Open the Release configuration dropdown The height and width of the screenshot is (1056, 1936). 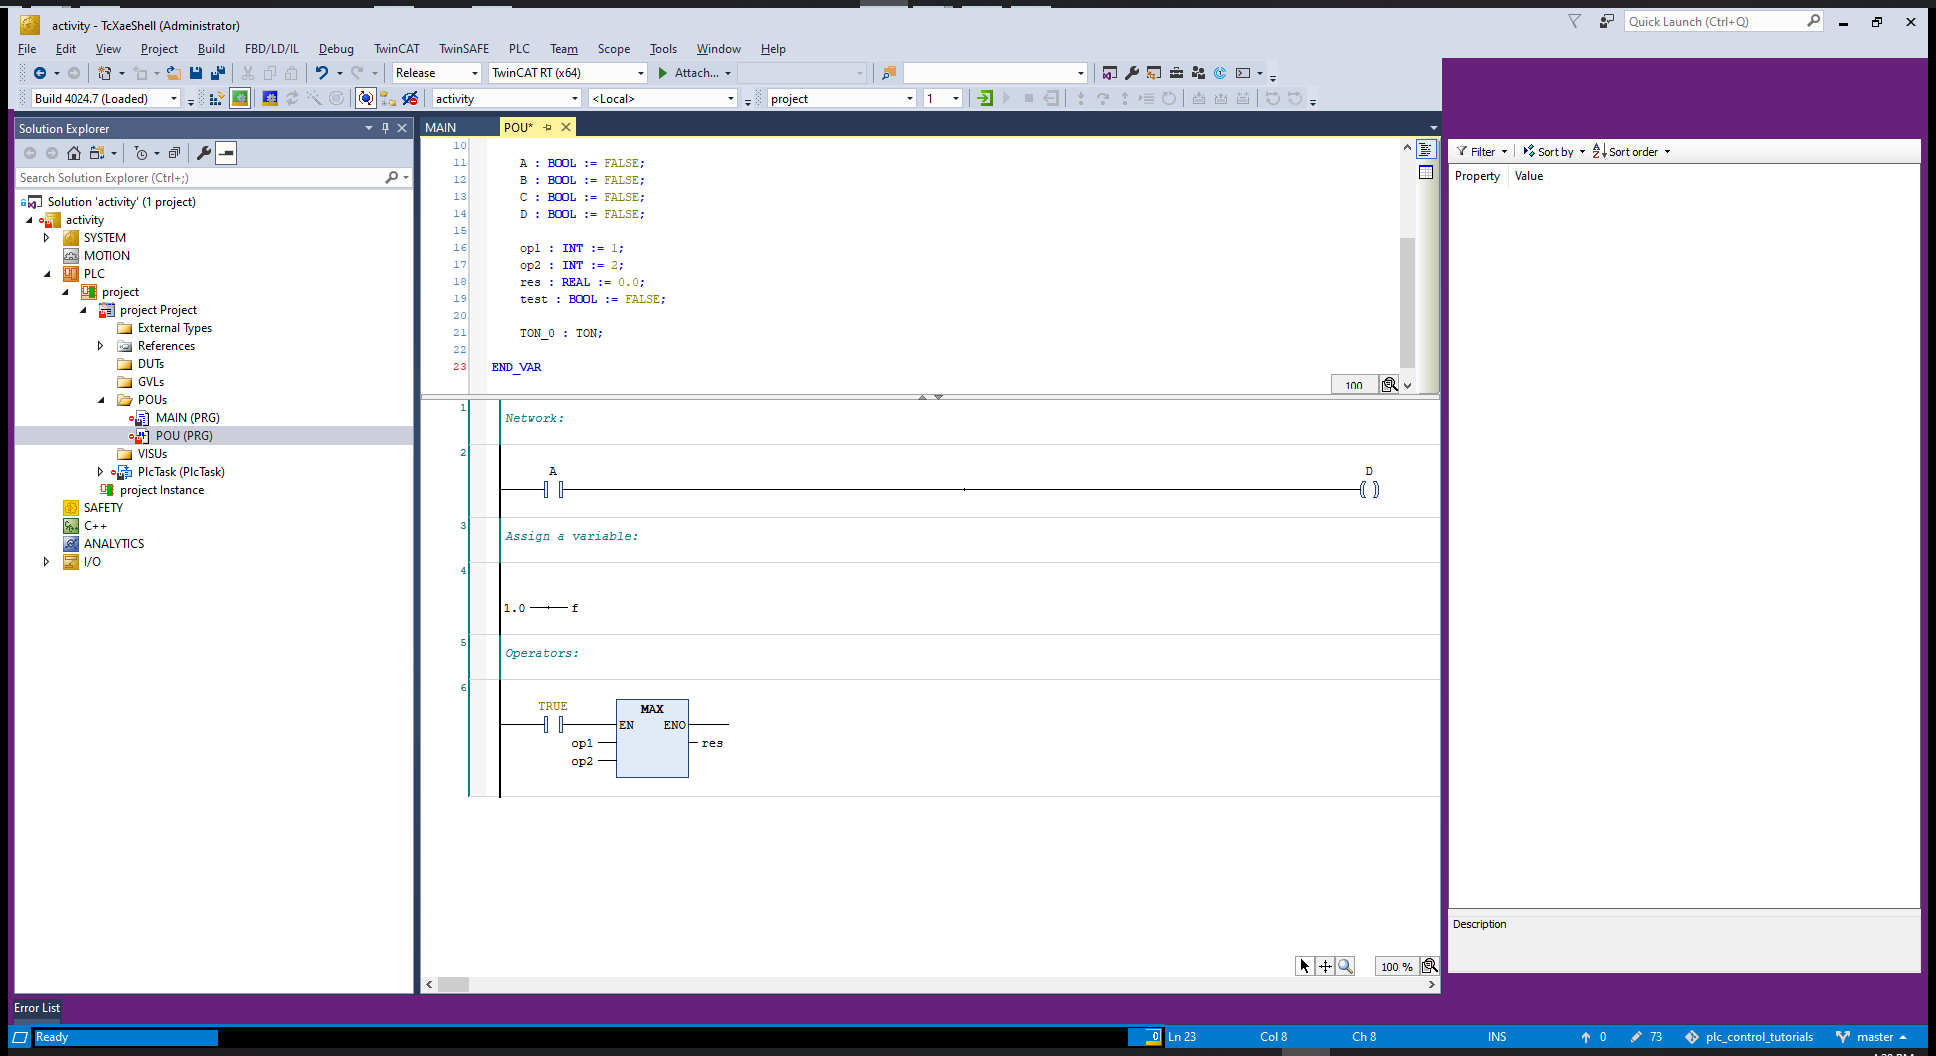437,73
